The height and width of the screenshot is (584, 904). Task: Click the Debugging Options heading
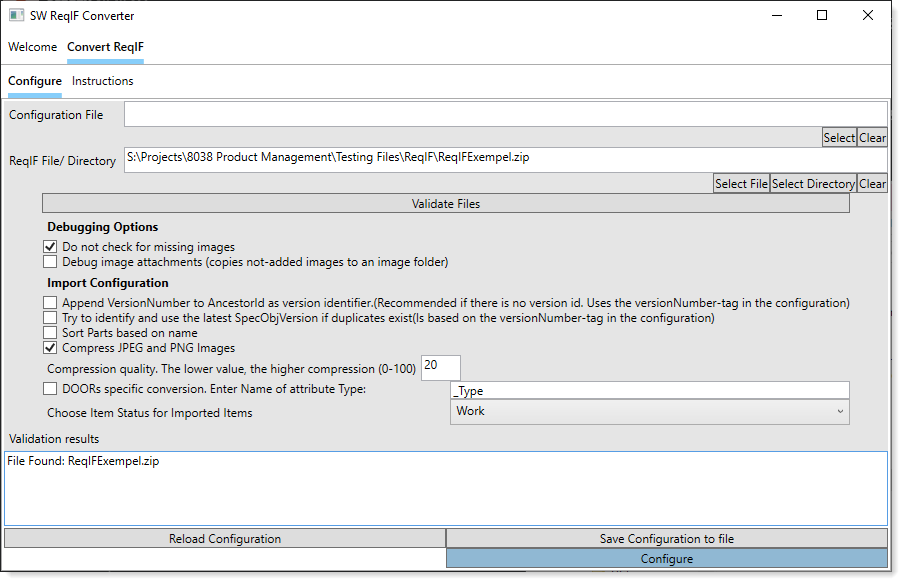pos(103,227)
